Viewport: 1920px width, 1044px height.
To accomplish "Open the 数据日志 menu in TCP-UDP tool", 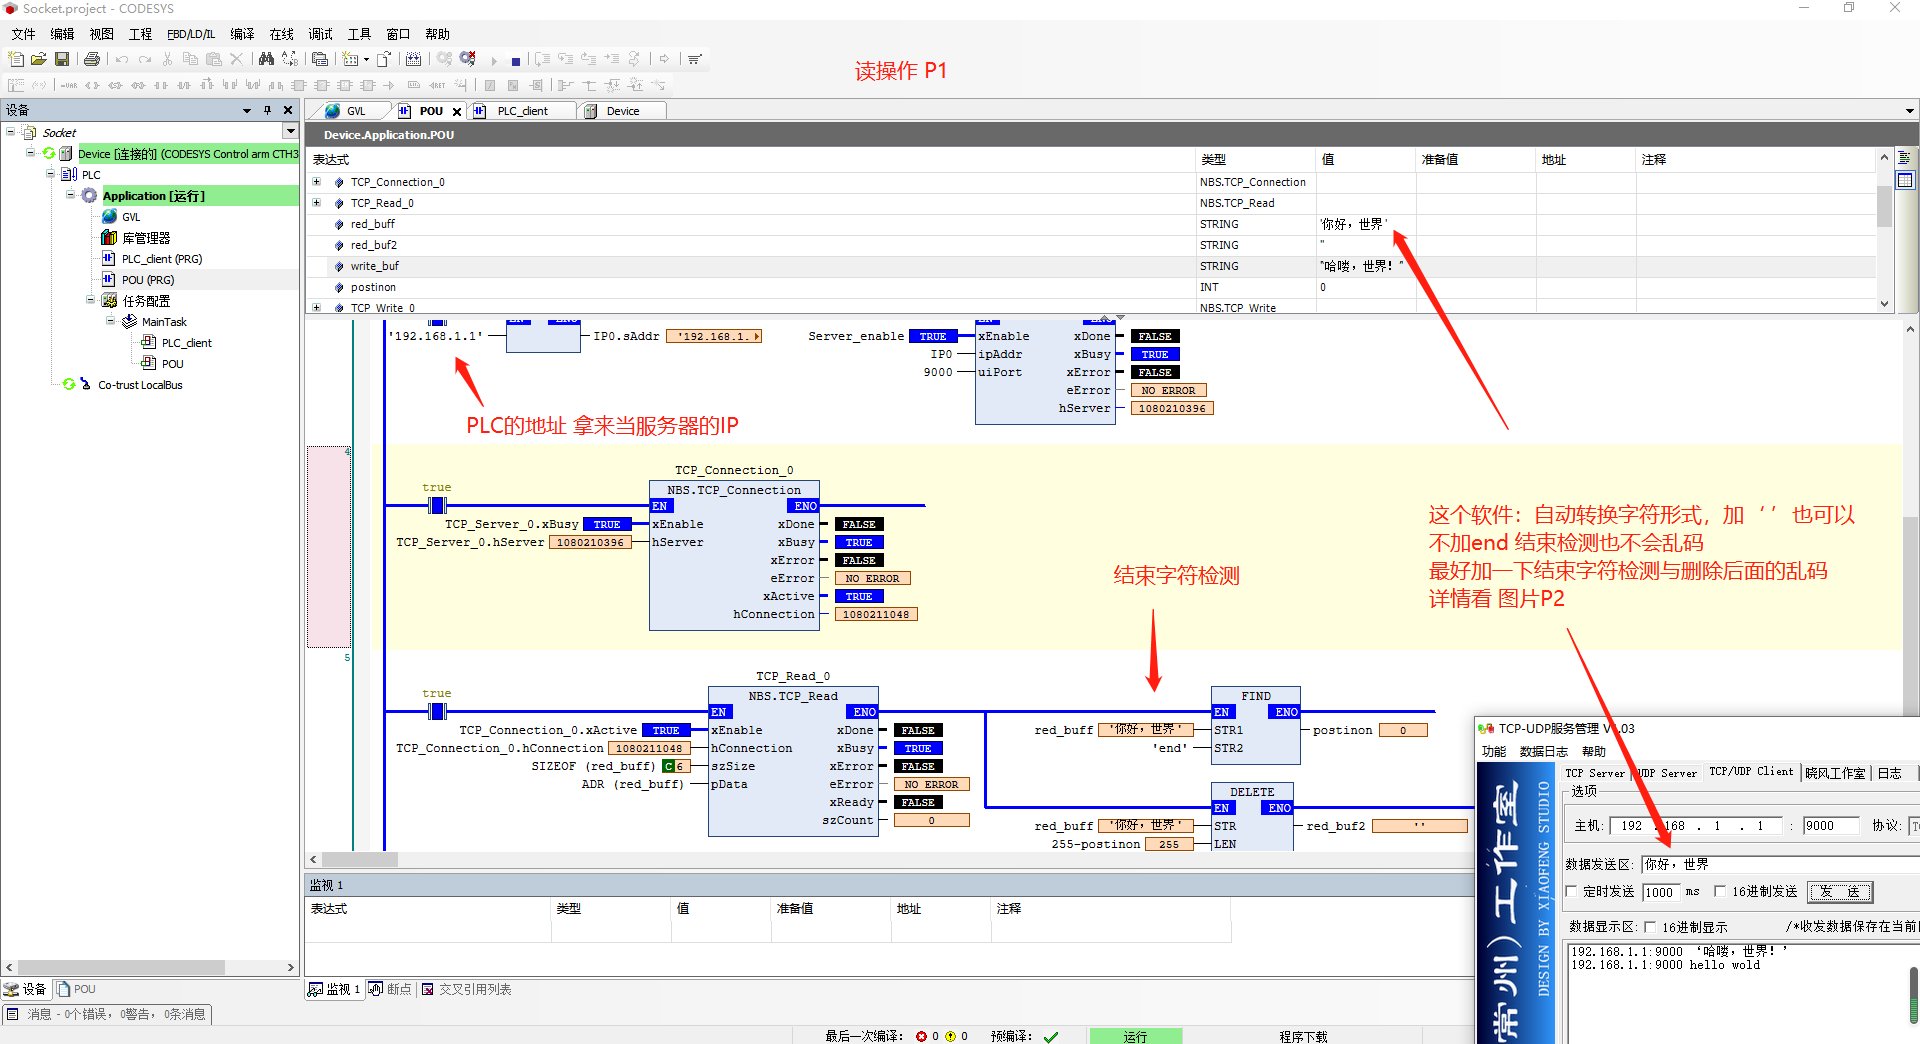I will tap(1544, 751).
